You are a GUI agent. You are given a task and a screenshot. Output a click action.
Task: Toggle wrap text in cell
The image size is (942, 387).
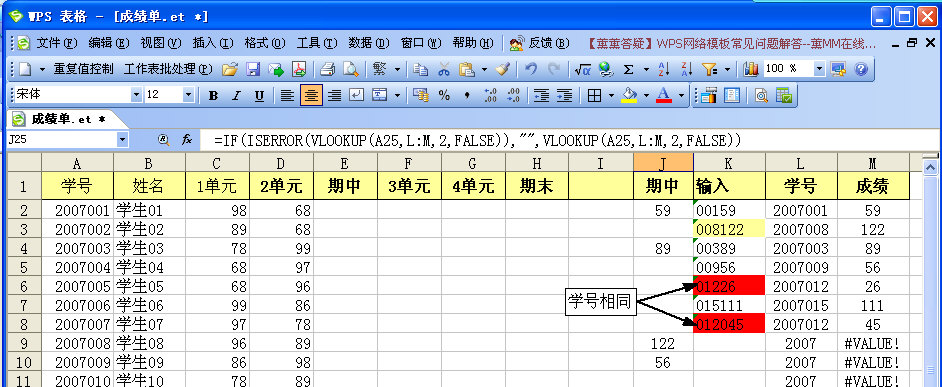pyautogui.click(x=357, y=95)
